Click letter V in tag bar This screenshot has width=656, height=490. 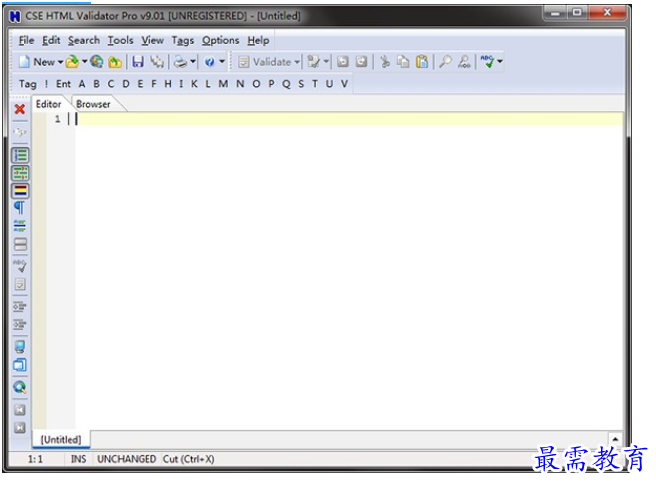point(344,84)
